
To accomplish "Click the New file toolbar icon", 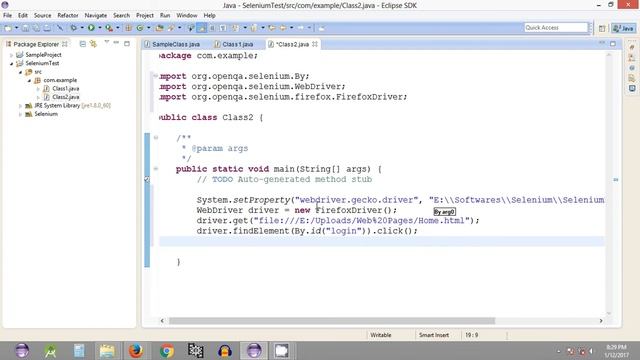I will pos(8,28).
